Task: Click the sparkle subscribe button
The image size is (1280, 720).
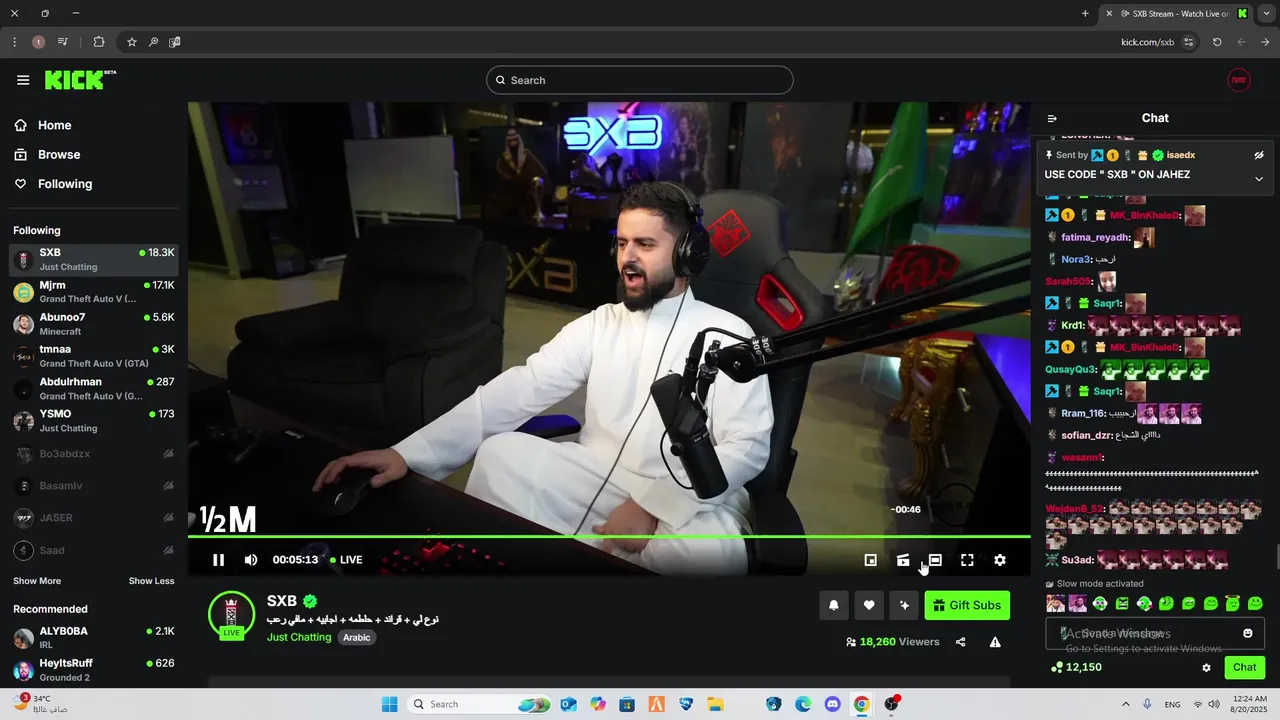Action: coord(904,605)
